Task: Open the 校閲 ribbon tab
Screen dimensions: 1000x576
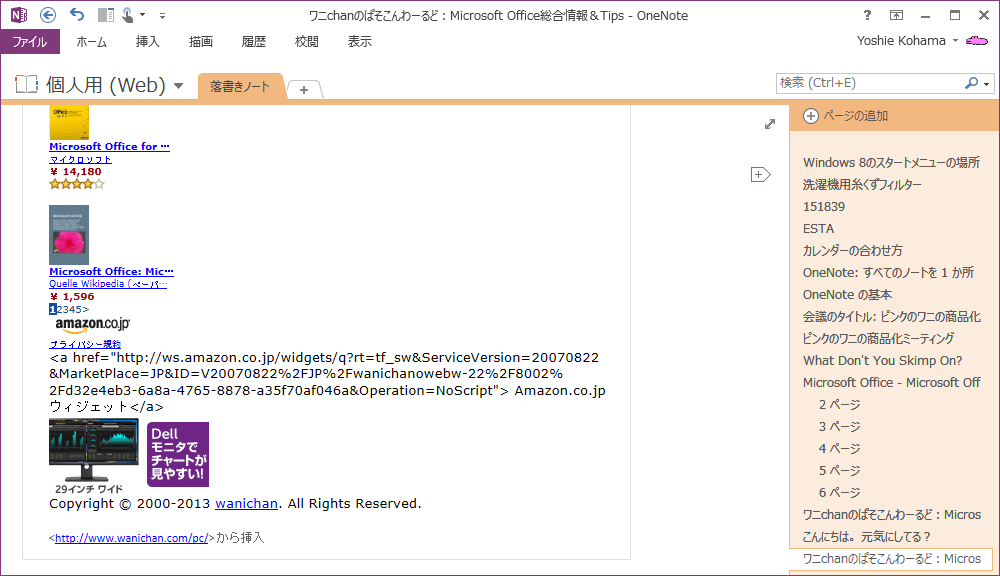Action: coord(306,41)
